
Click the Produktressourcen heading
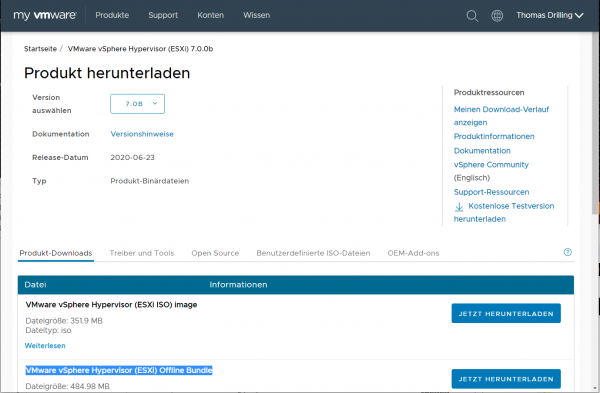489,93
